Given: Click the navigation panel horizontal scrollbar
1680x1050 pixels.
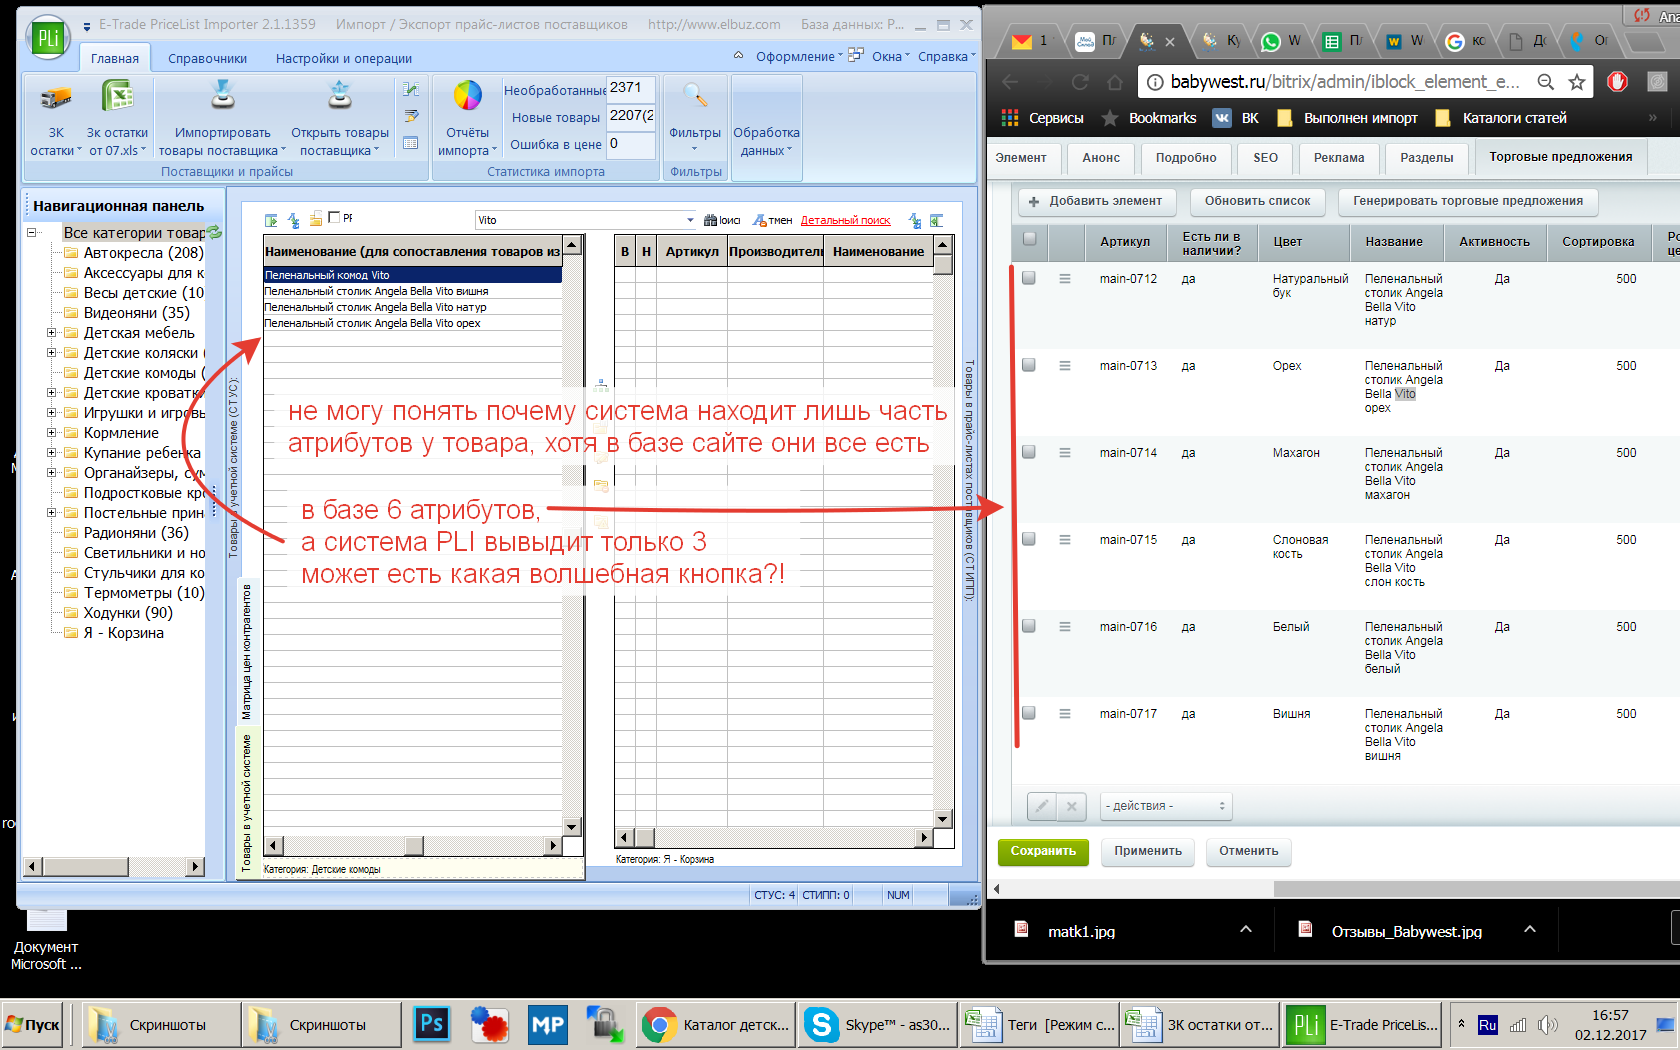Looking at the screenshot, I should [114, 867].
